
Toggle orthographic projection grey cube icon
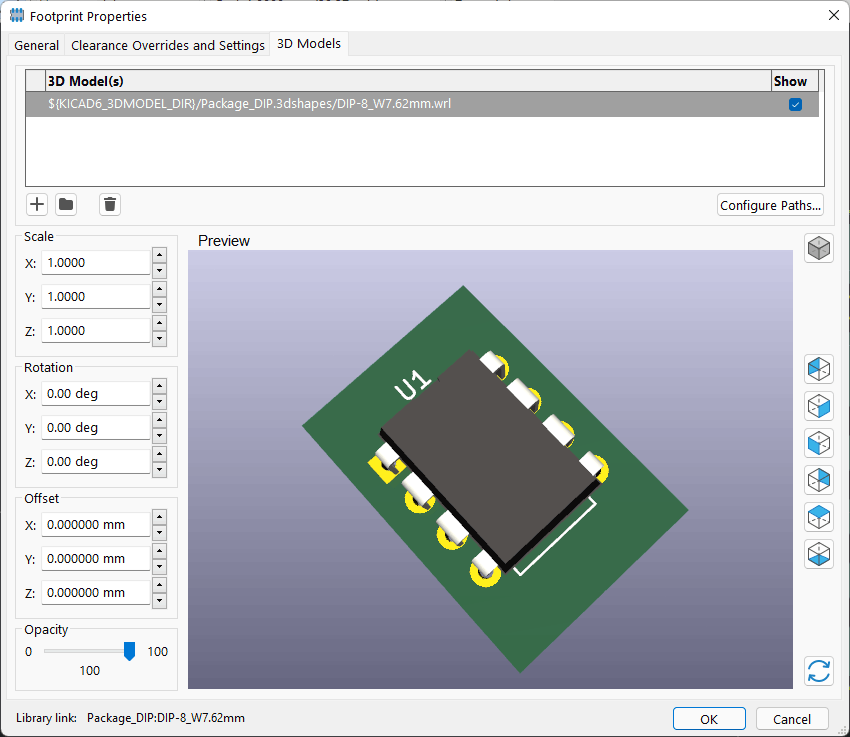819,249
